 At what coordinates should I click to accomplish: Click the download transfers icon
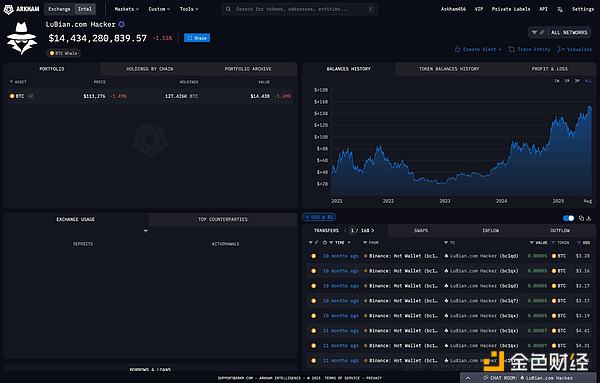[x=589, y=218]
